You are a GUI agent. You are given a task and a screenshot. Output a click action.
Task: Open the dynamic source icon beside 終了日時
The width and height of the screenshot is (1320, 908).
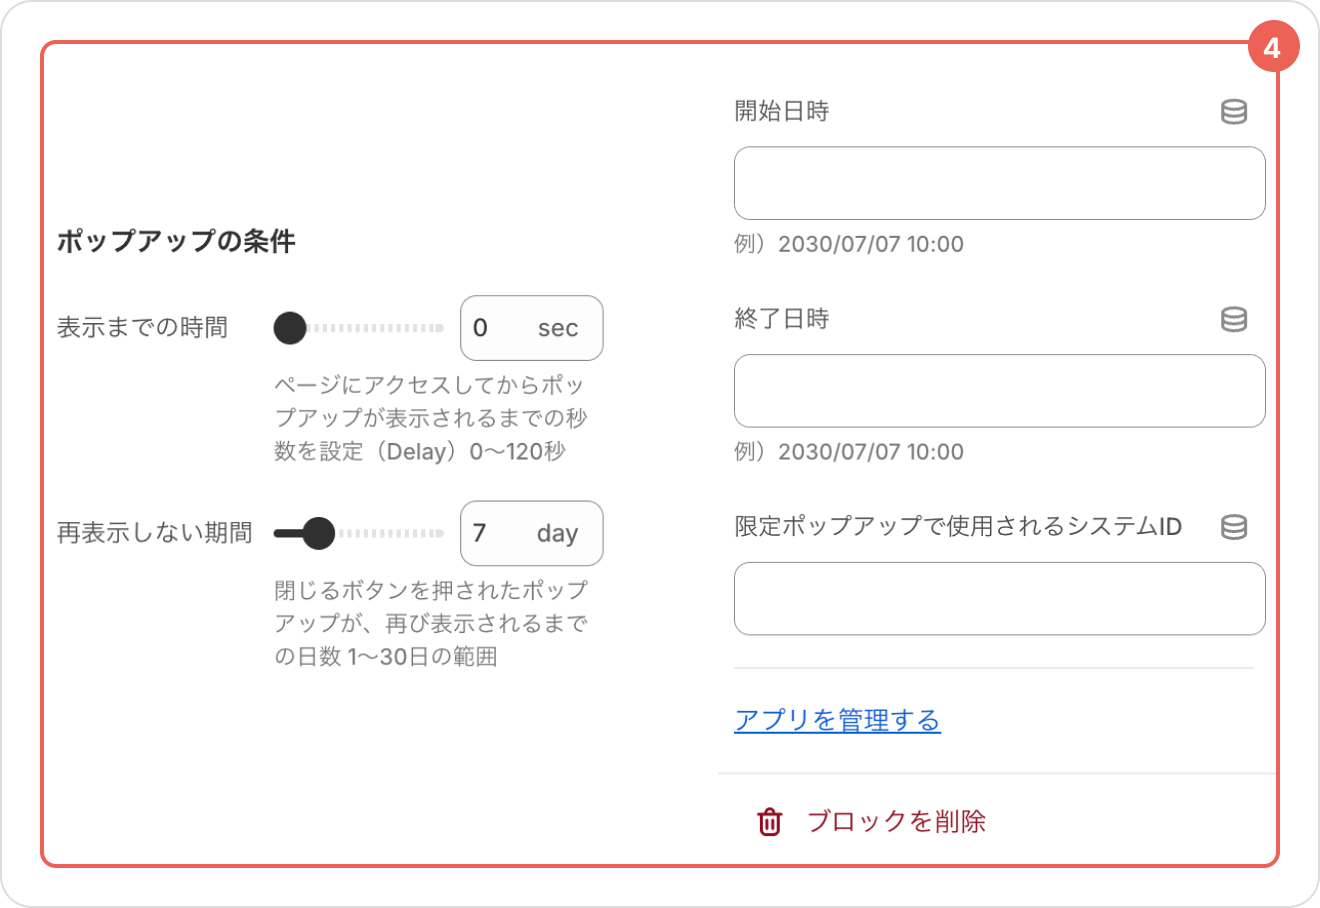tap(1234, 320)
